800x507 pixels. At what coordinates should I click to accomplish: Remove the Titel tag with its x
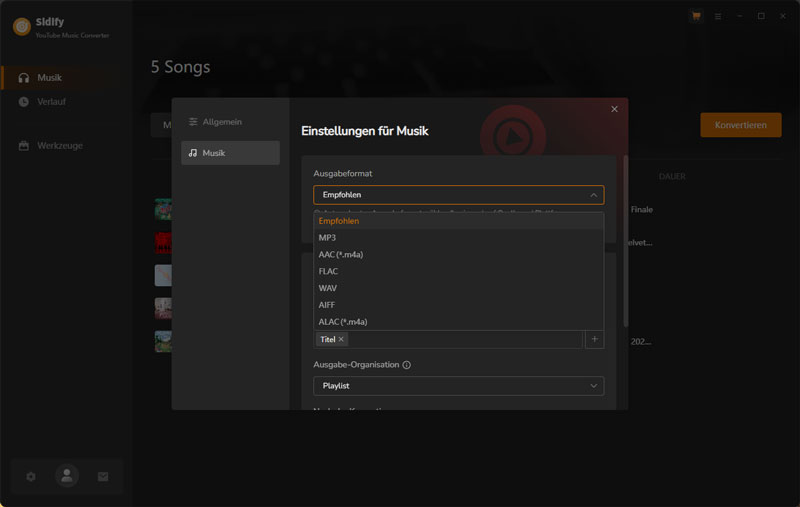pyautogui.click(x=341, y=340)
